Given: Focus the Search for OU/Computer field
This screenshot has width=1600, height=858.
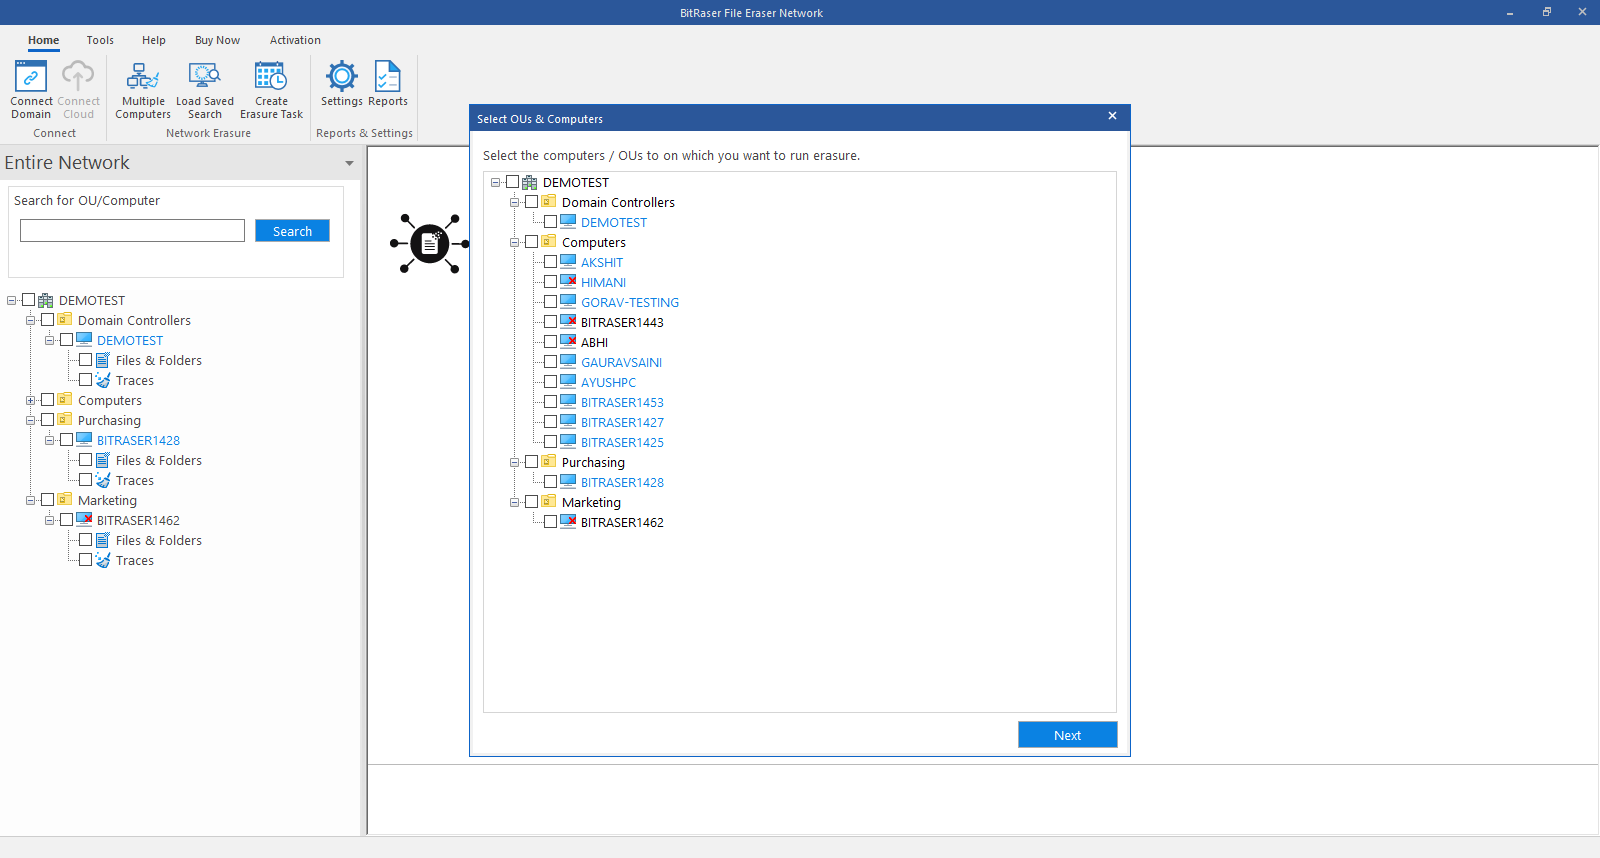Looking at the screenshot, I should point(132,231).
